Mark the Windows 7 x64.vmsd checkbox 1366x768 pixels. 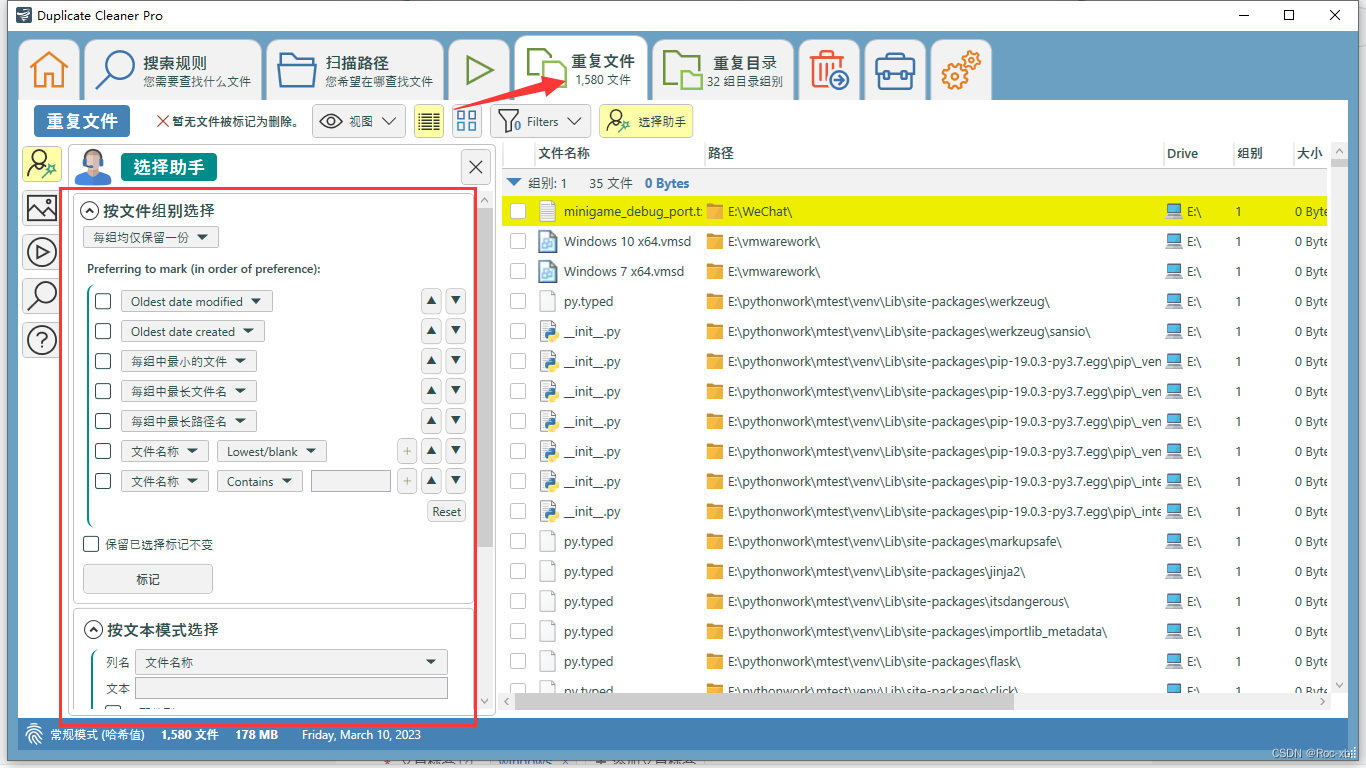coord(518,271)
